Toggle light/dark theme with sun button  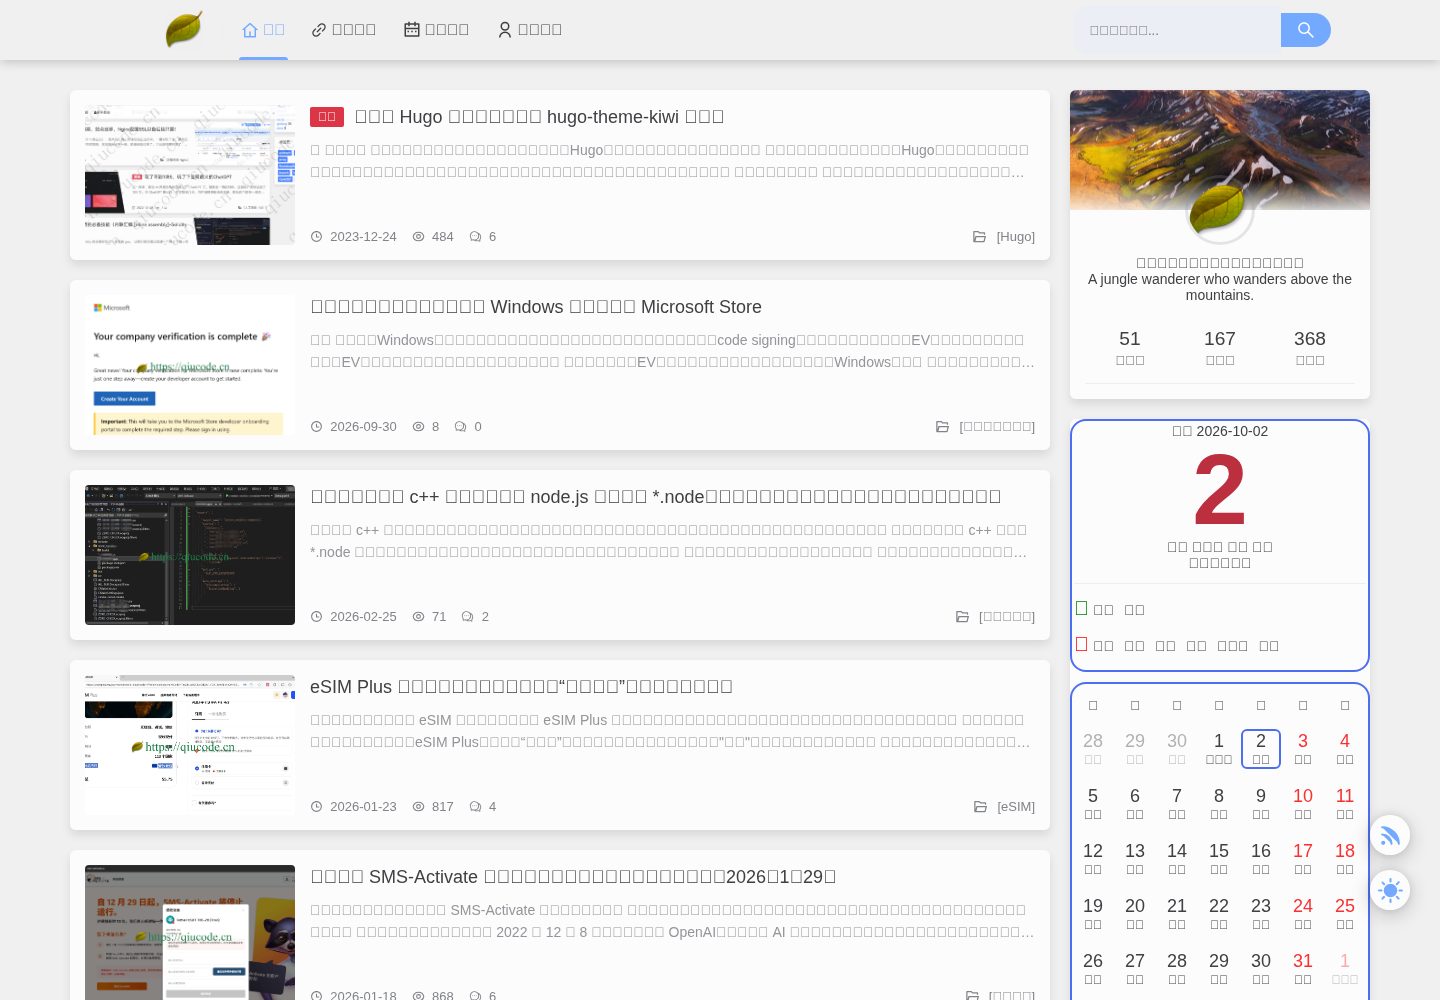[1390, 890]
